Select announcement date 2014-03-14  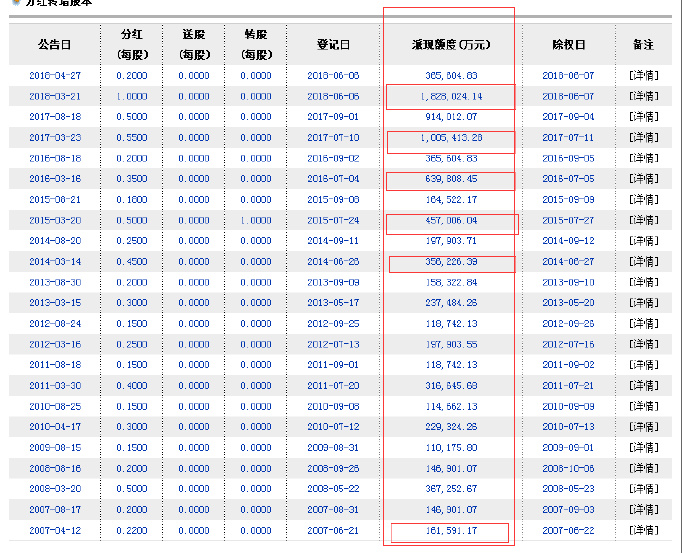point(55,262)
